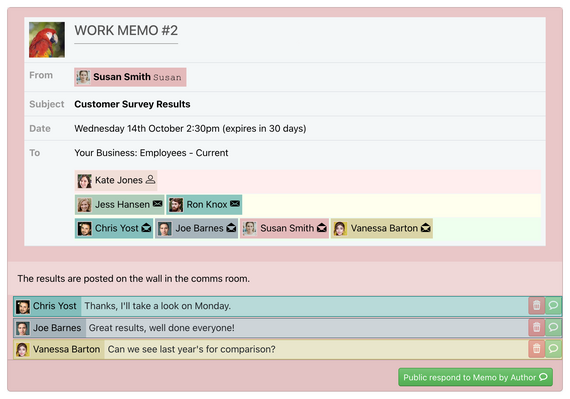This screenshot has width=570, height=399.
Task: Click Chris Yost's name in the responses
Action: pyautogui.click(x=55, y=306)
